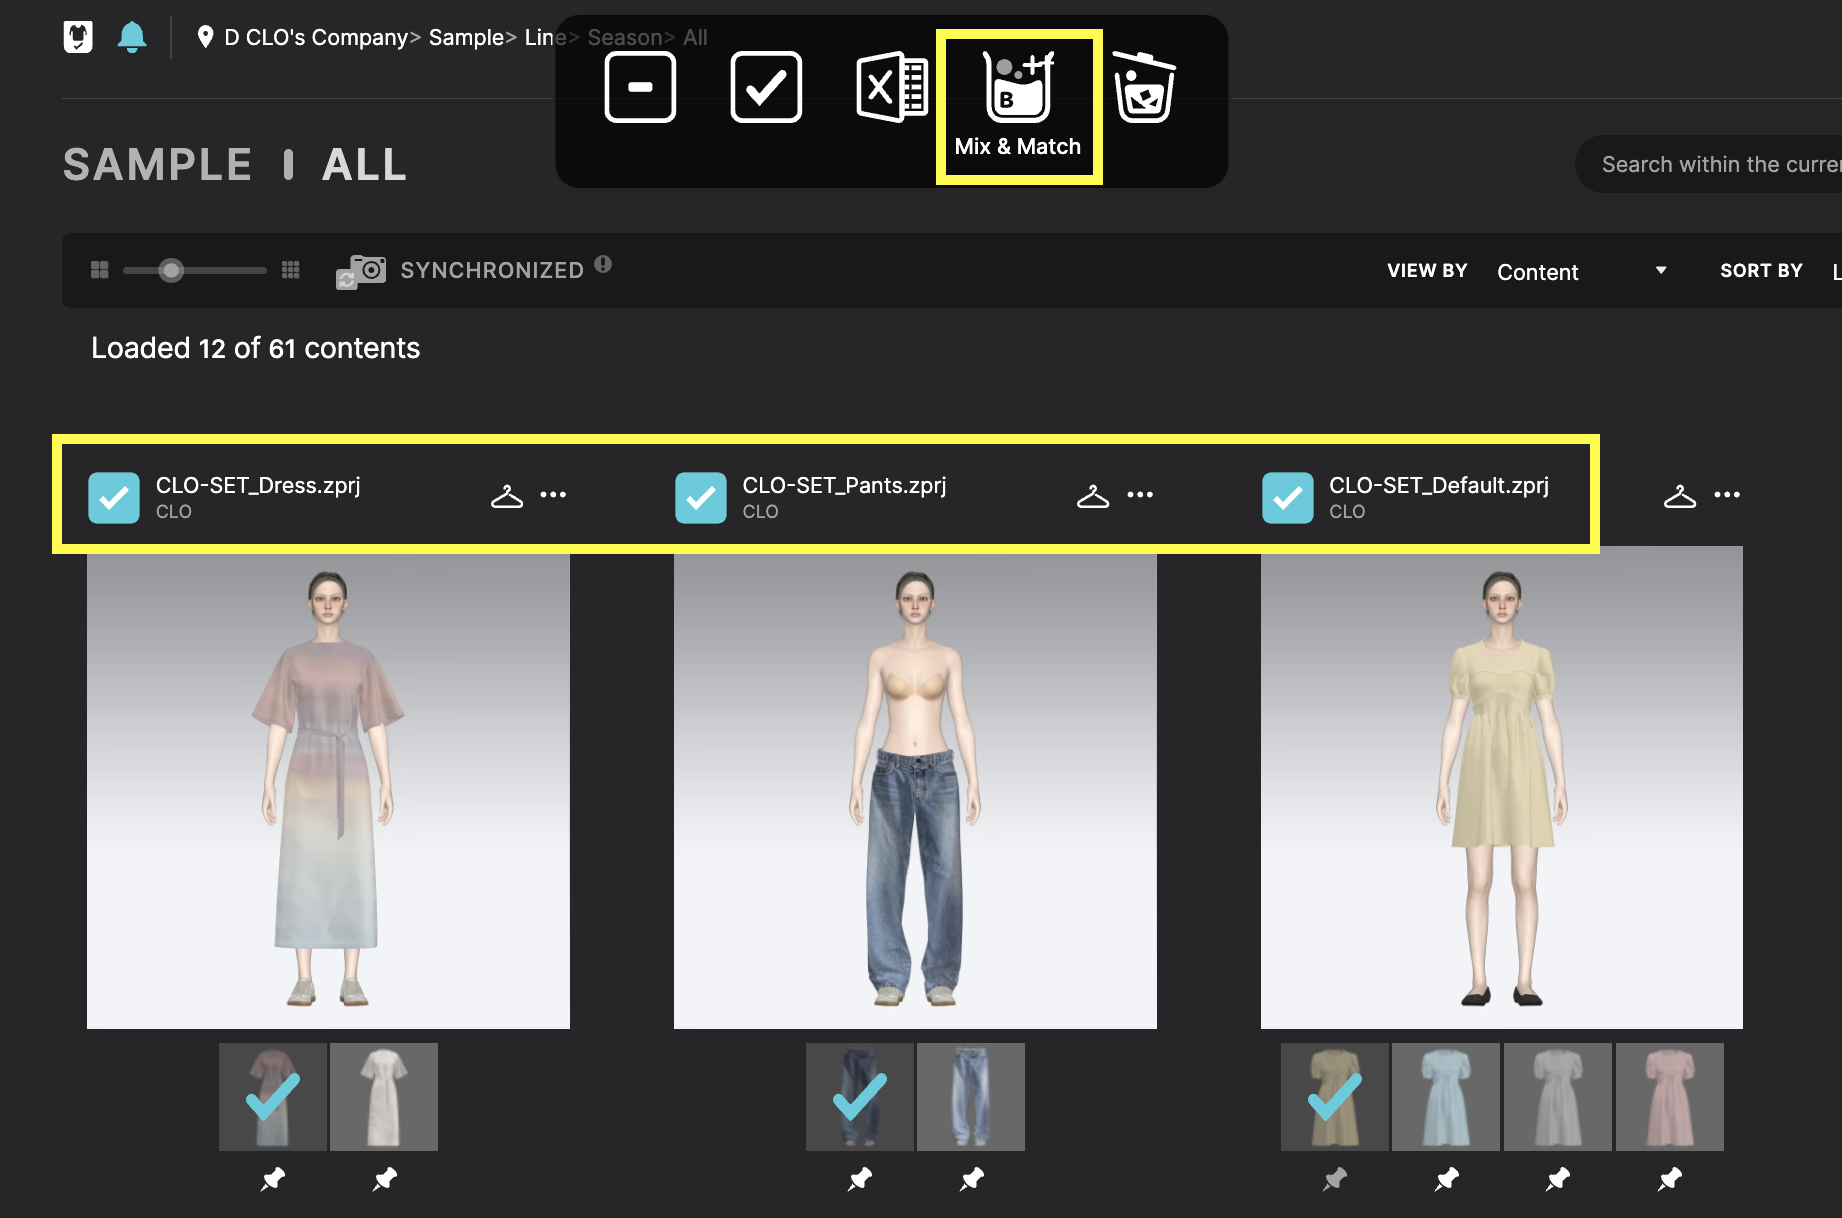
Task: Pin the yellow Default dress colorway
Action: click(x=1335, y=1179)
